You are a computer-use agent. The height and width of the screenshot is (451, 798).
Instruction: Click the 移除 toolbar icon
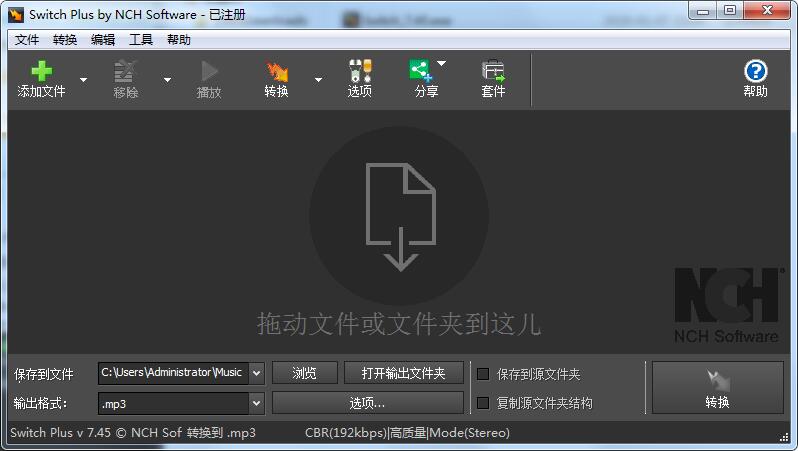click(x=125, y=72)
